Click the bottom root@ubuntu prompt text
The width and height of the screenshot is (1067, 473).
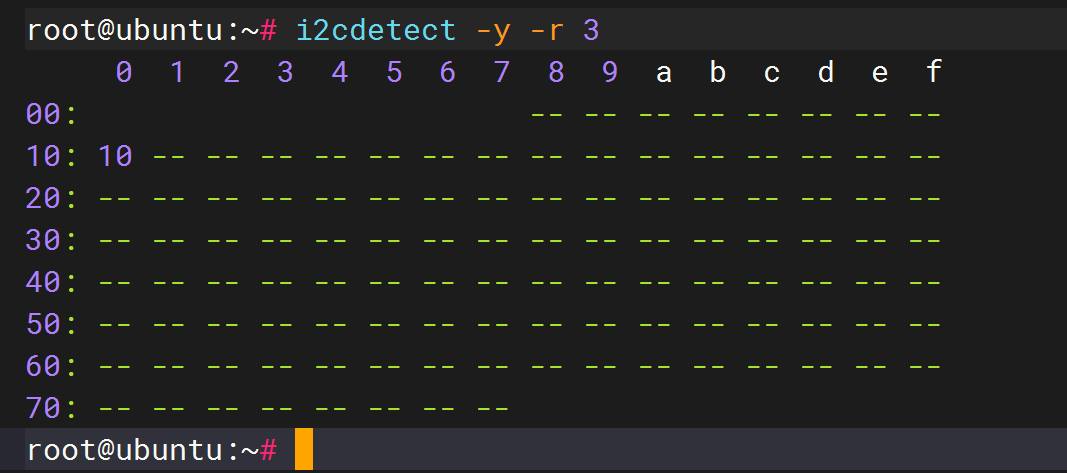(152, 450)
